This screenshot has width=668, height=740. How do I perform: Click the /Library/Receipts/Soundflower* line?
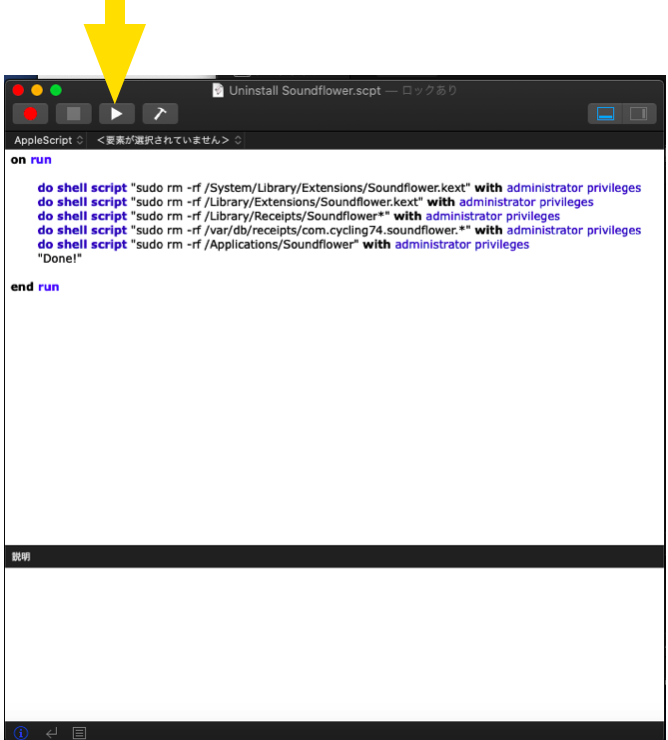coord(298,216)
